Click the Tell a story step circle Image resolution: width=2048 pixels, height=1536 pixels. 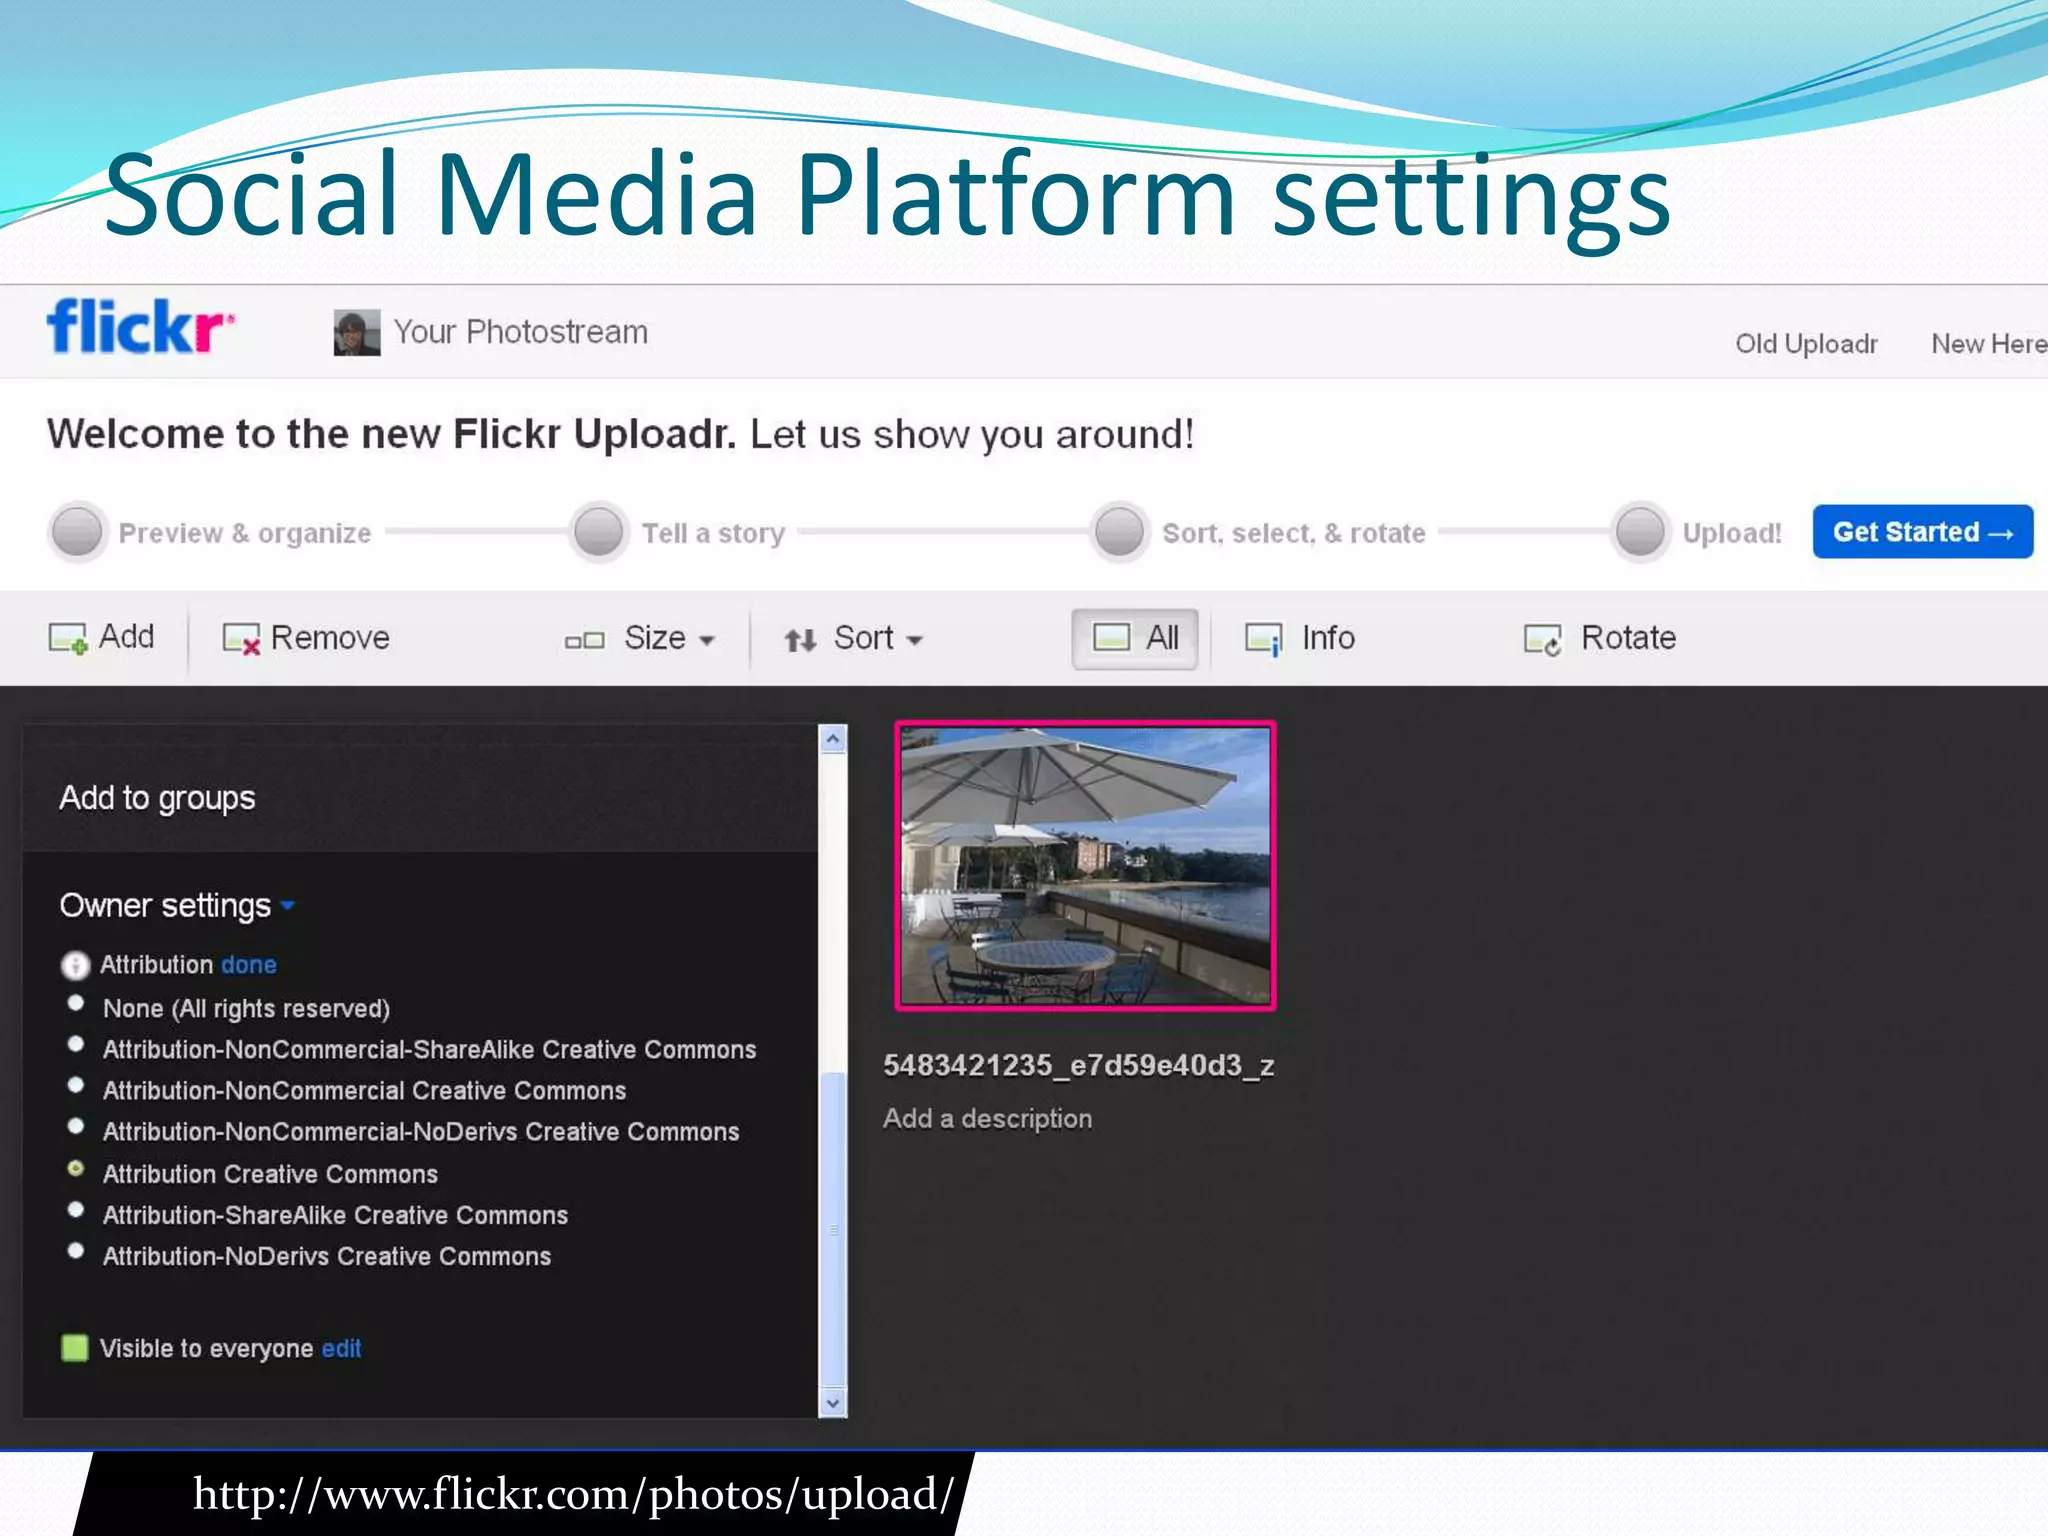point(599,531)
